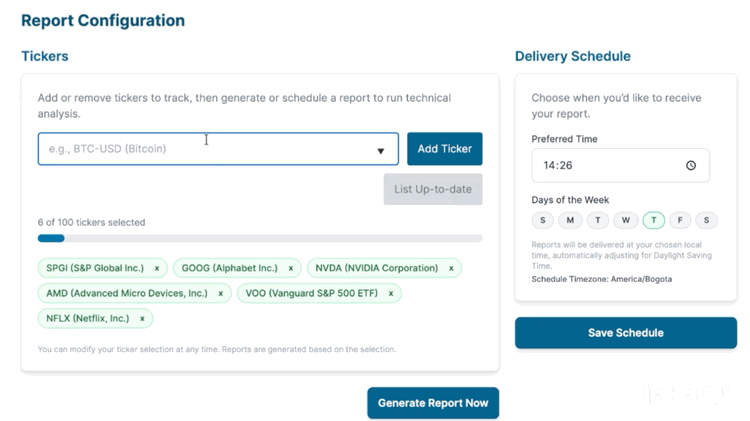The width and height of the screenshot is (750, 421).
Task: Focus the ticker search input field
Action: (200, 149)
